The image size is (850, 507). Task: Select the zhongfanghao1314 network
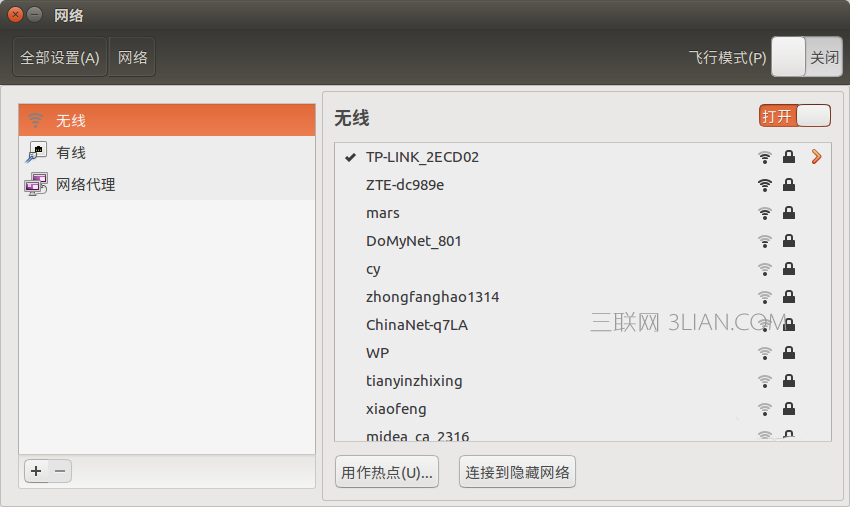pyautogui.click(x=432, y=297)
